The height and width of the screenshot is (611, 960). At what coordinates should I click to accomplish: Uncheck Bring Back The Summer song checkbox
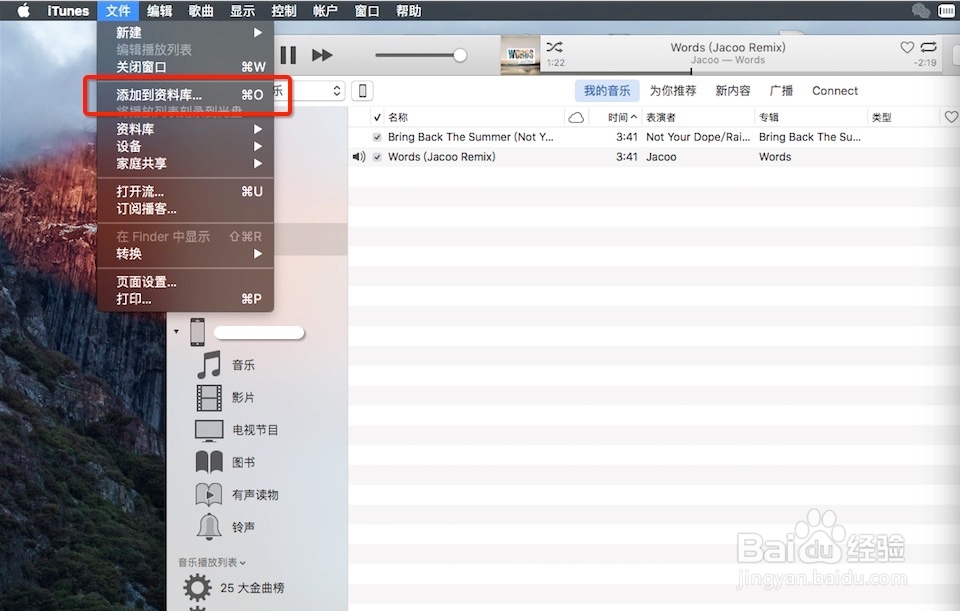(377, 137)
